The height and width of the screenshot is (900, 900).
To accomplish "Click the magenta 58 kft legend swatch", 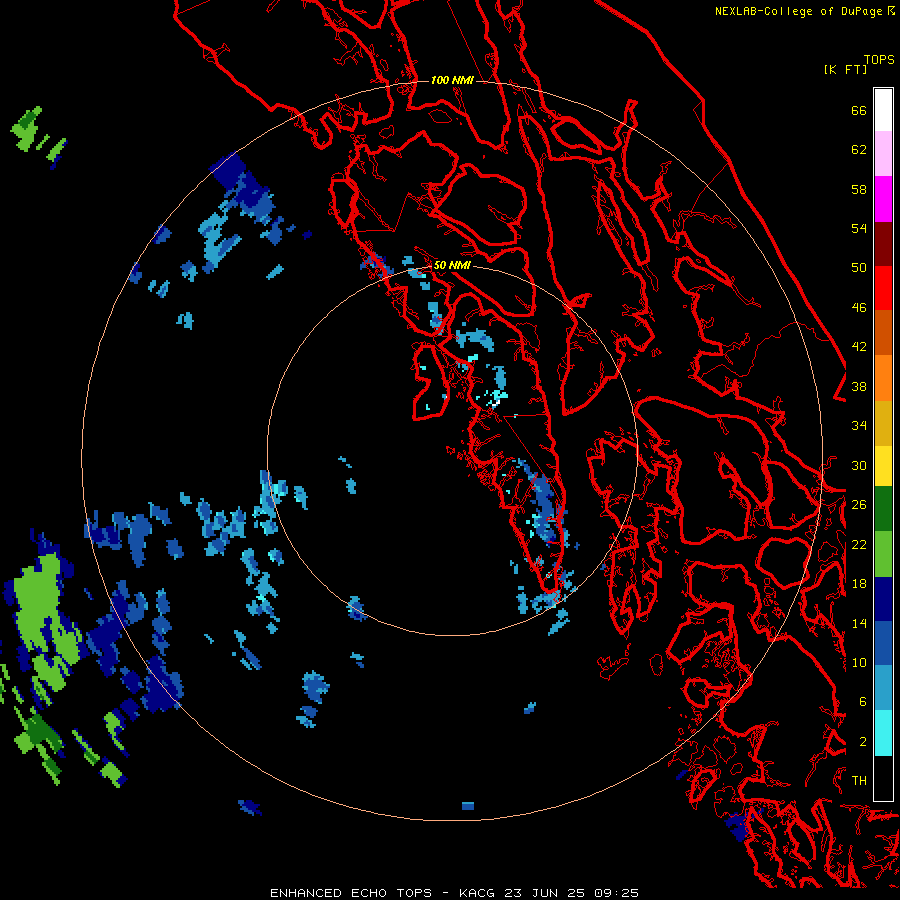I will pyautogui.click(x=883, y=199).
